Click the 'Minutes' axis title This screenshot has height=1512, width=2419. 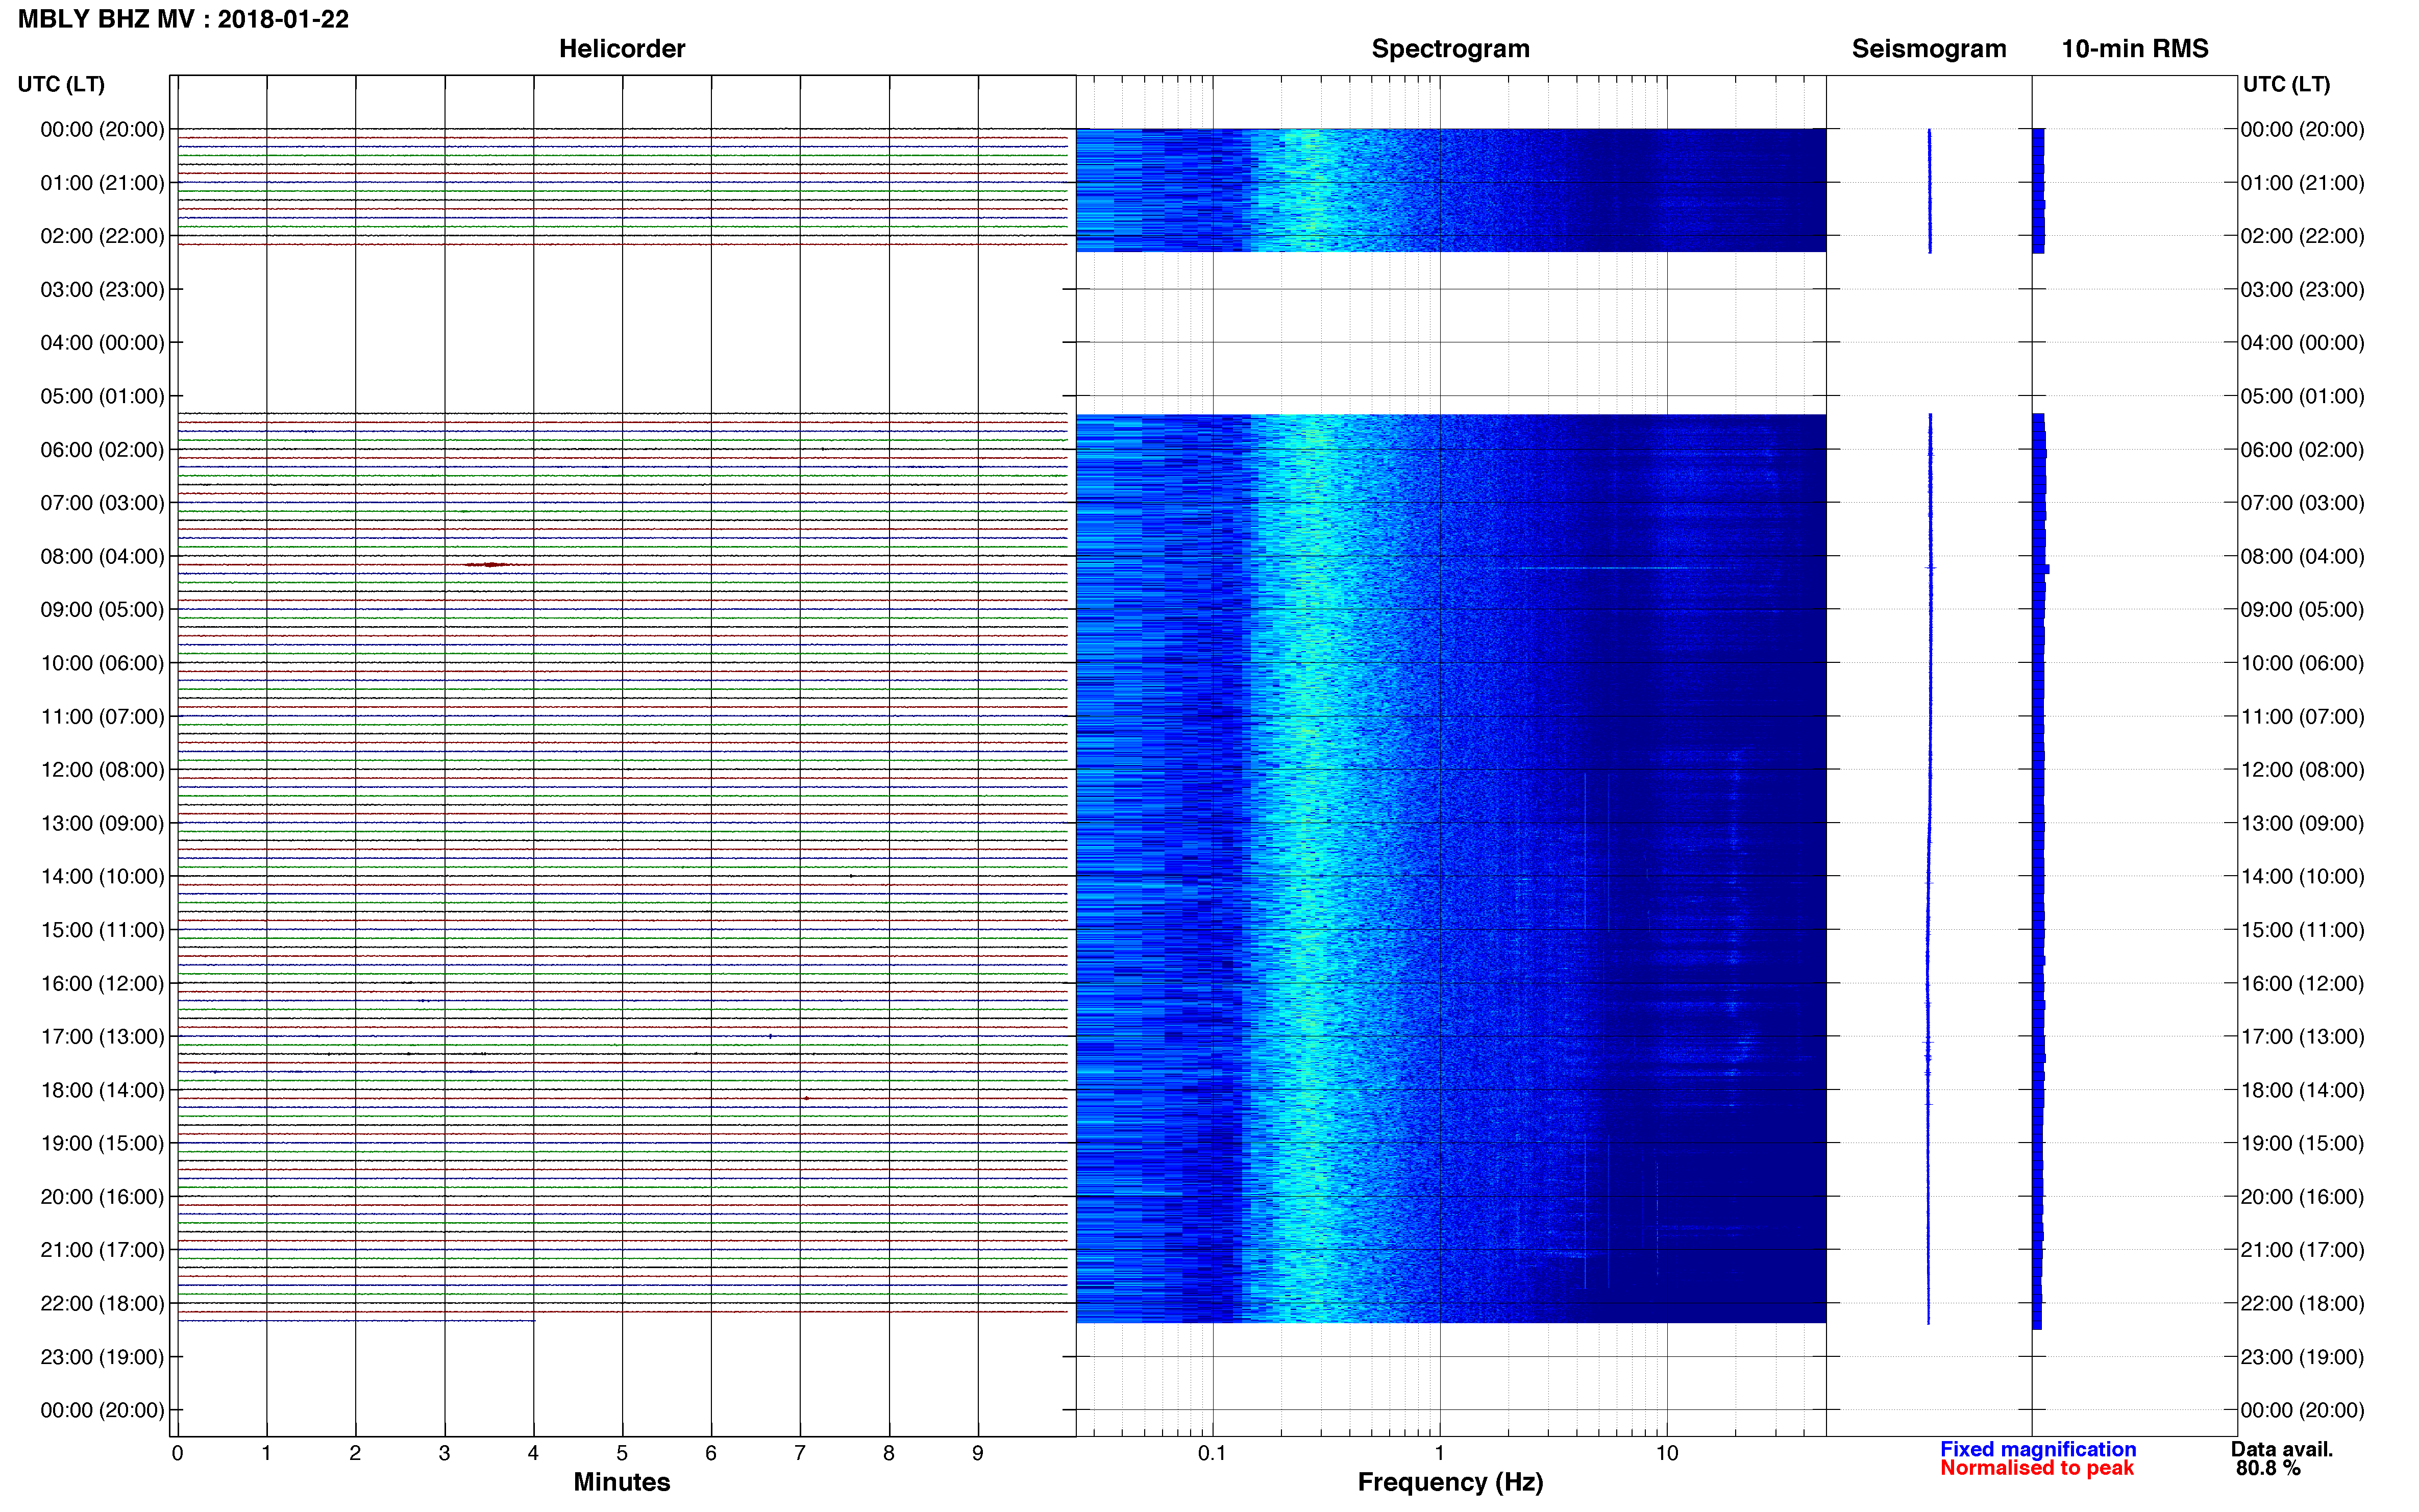pos(622,1482)
